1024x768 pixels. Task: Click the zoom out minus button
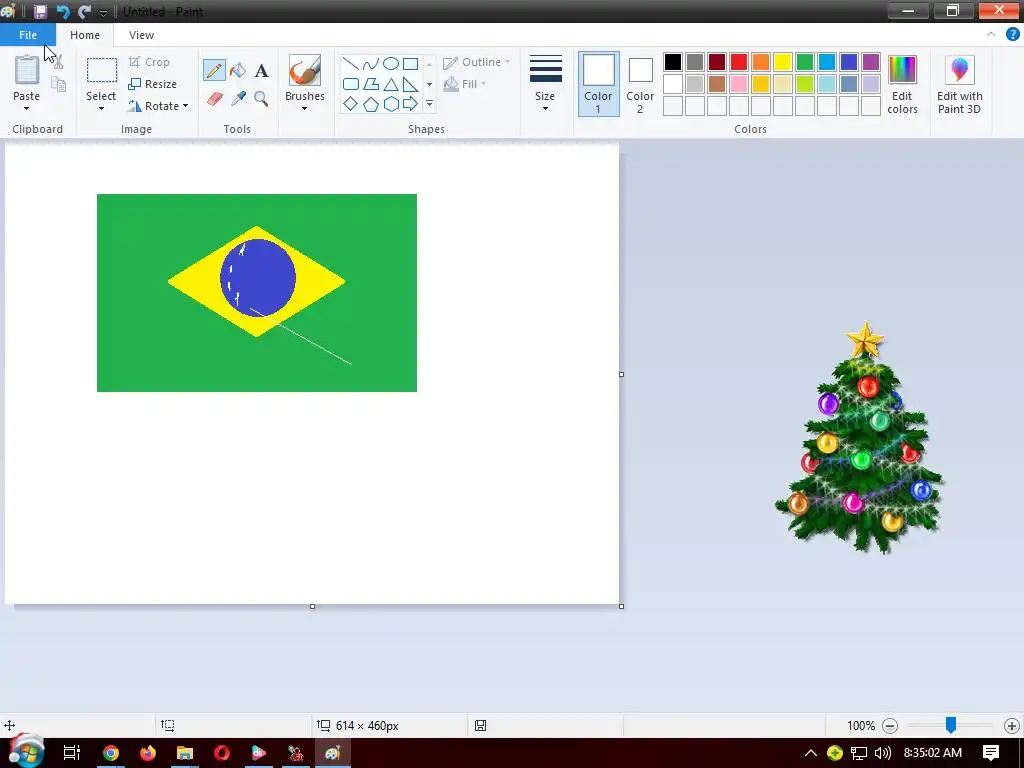pos(889,726)
